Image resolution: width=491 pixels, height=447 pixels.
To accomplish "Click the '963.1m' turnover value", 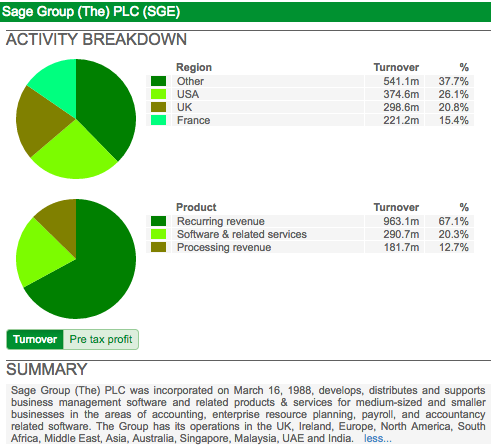I will pos(401,221).
